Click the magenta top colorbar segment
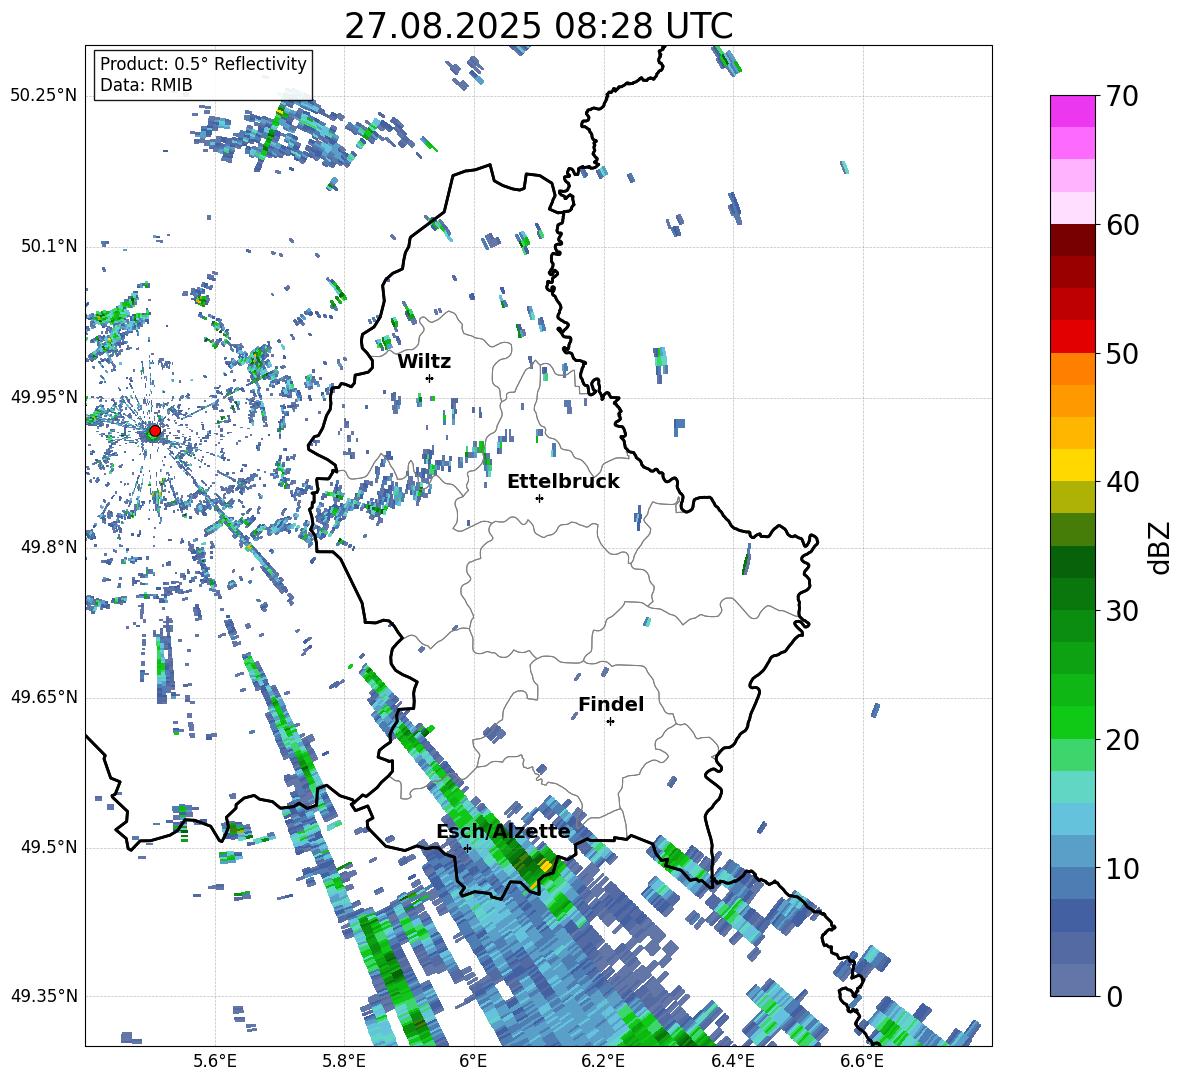Viewport: 1184px width, 1081px height. (x=1072, y=111)
